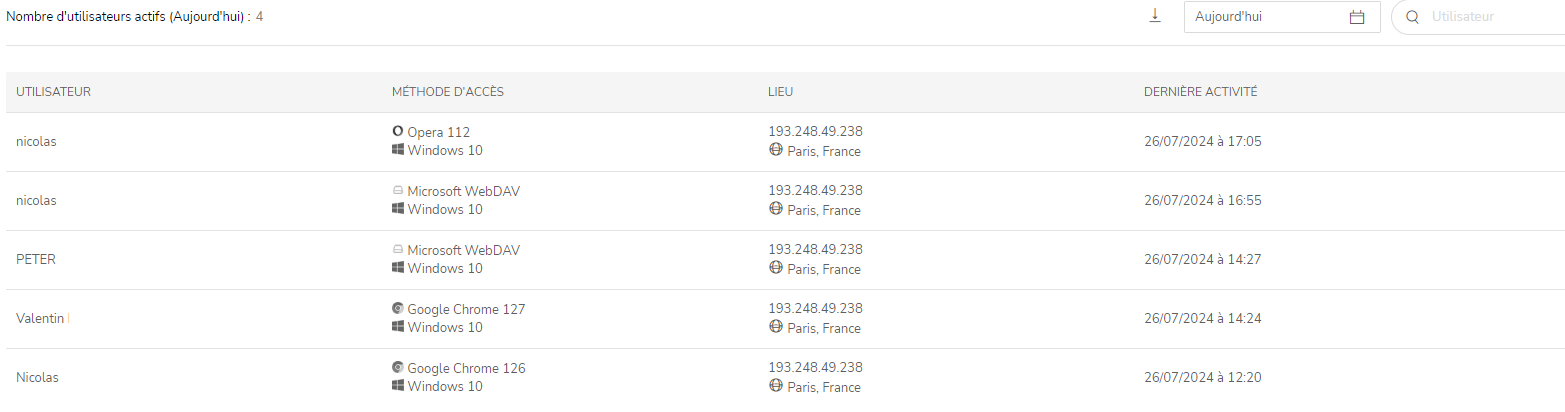Image resolution: width=1565 pixels, height=412 pixels.
Task: Click the search magnifier icon
Action: click(1413, 17)
